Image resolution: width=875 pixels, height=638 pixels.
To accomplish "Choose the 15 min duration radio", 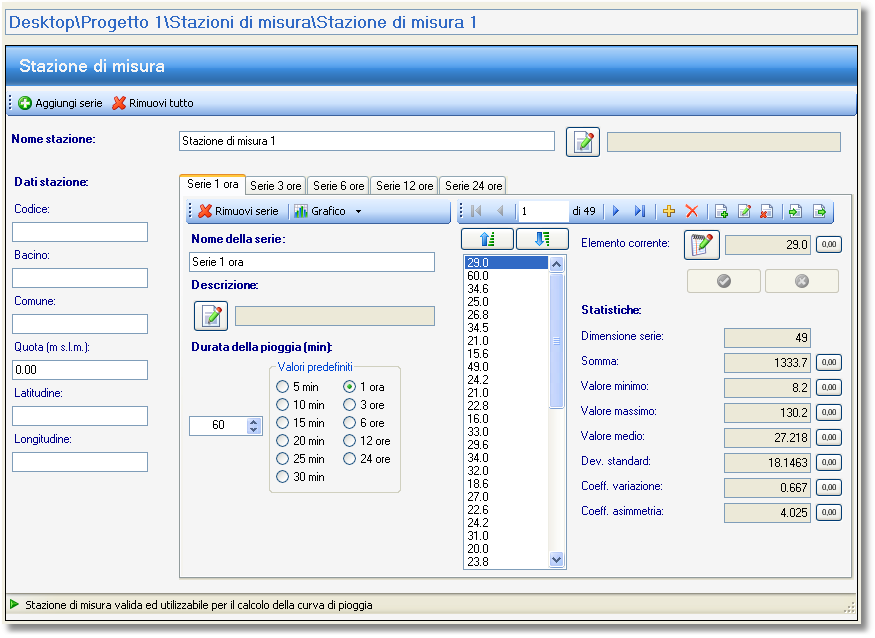I will [282, 423].
